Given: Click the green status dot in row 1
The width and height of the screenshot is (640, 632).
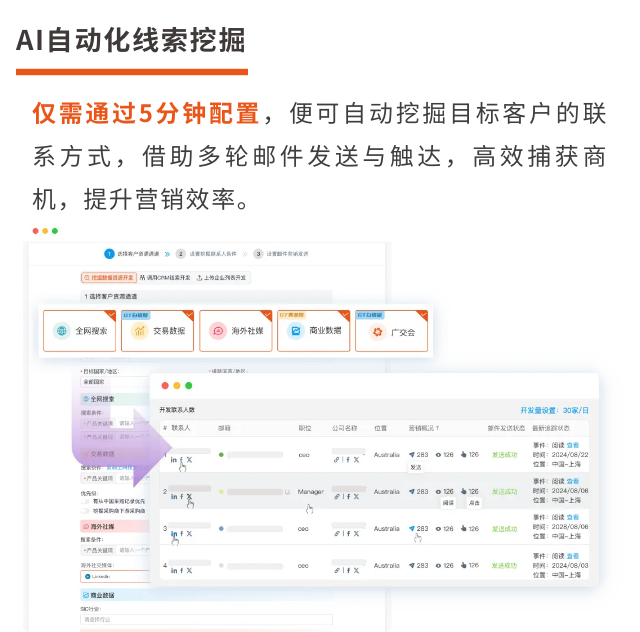Looking at the screenshot, I should click(221, 454).
